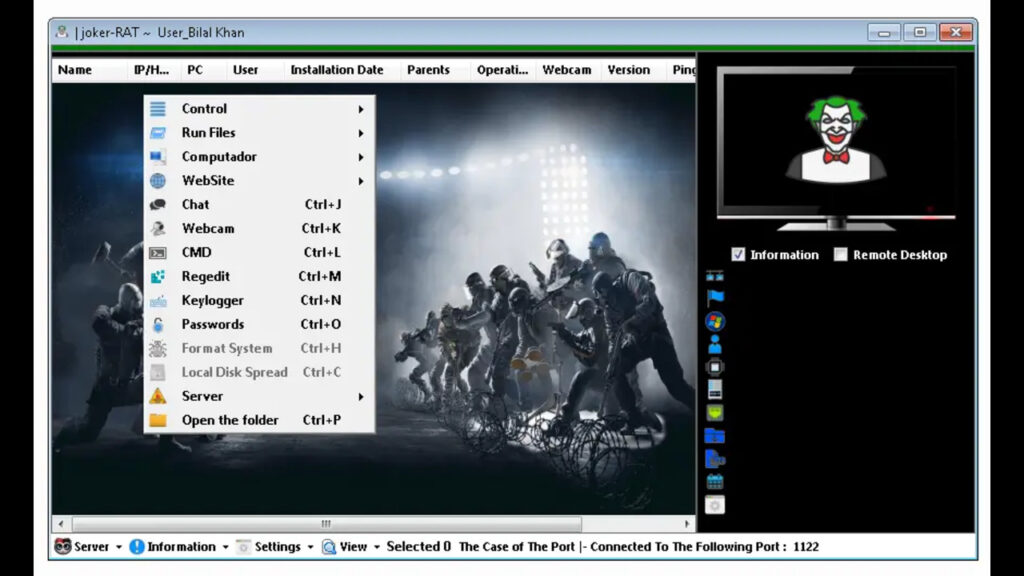This screenshot has height=576, width=1024.
Task: Select the blue user person icon
Action: point(715,344)
